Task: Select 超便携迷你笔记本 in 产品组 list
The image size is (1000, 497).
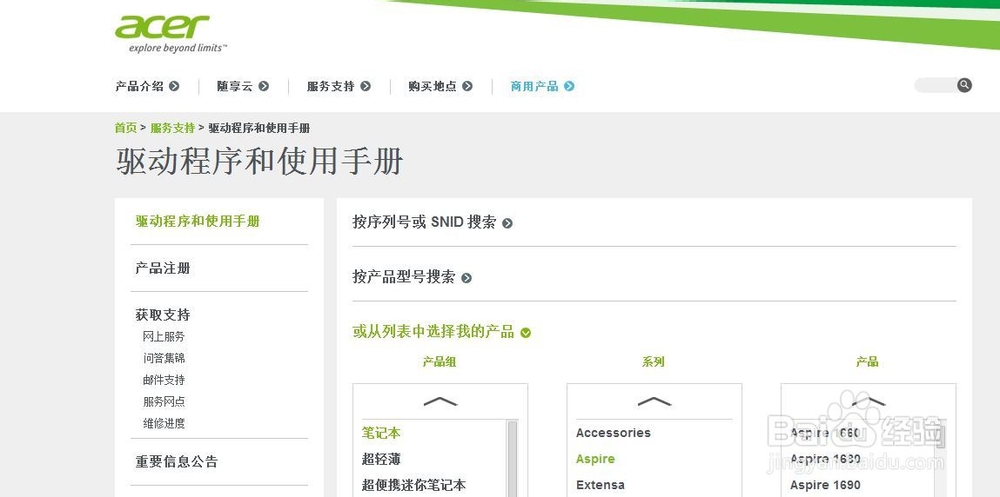Action: 414,486
